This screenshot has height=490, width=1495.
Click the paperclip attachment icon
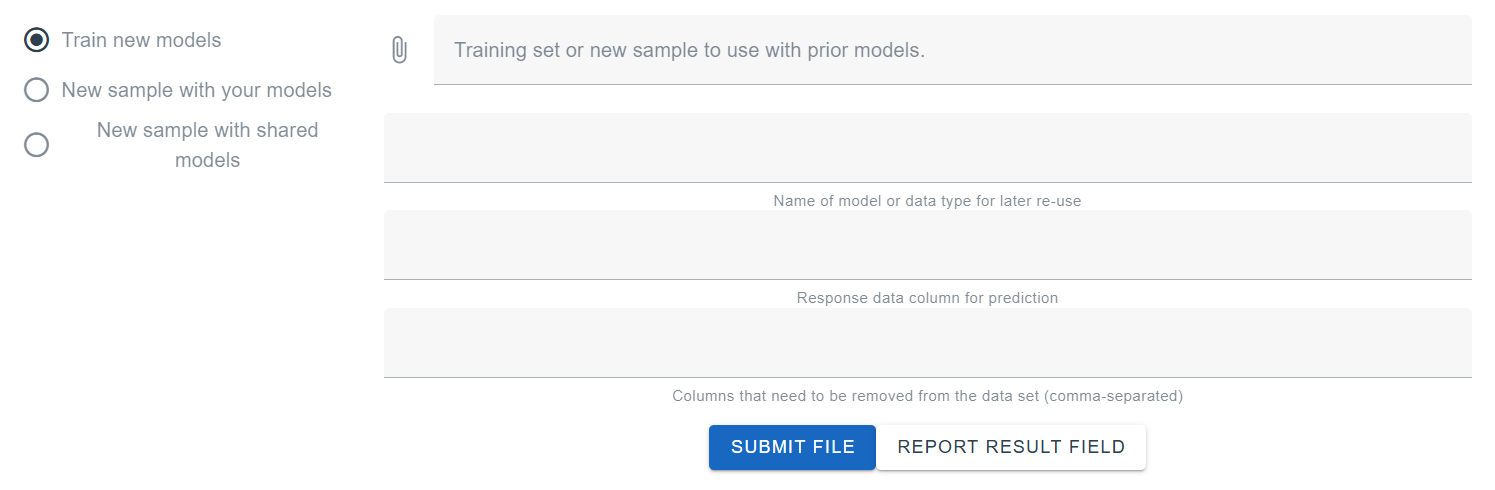click(x=399, y=50)
